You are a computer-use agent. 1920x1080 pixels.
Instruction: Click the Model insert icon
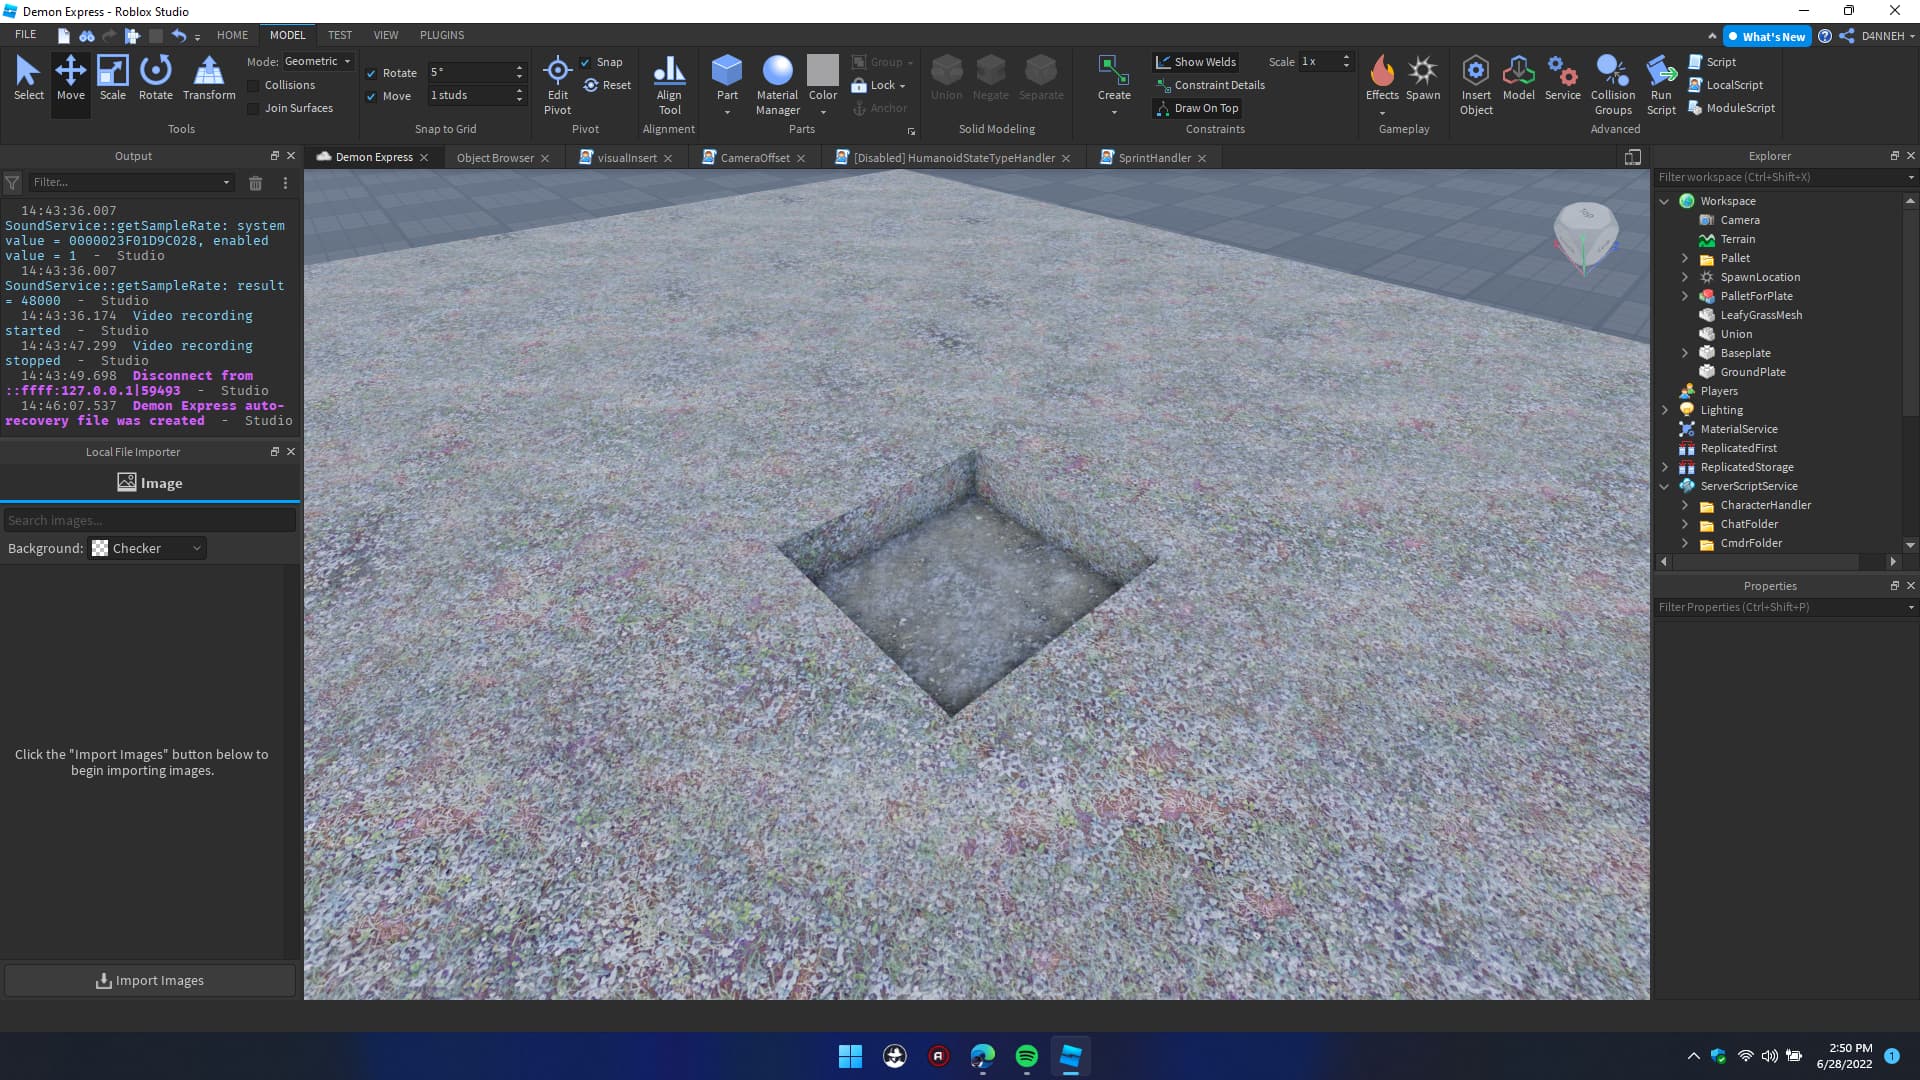click(1518, 78)
